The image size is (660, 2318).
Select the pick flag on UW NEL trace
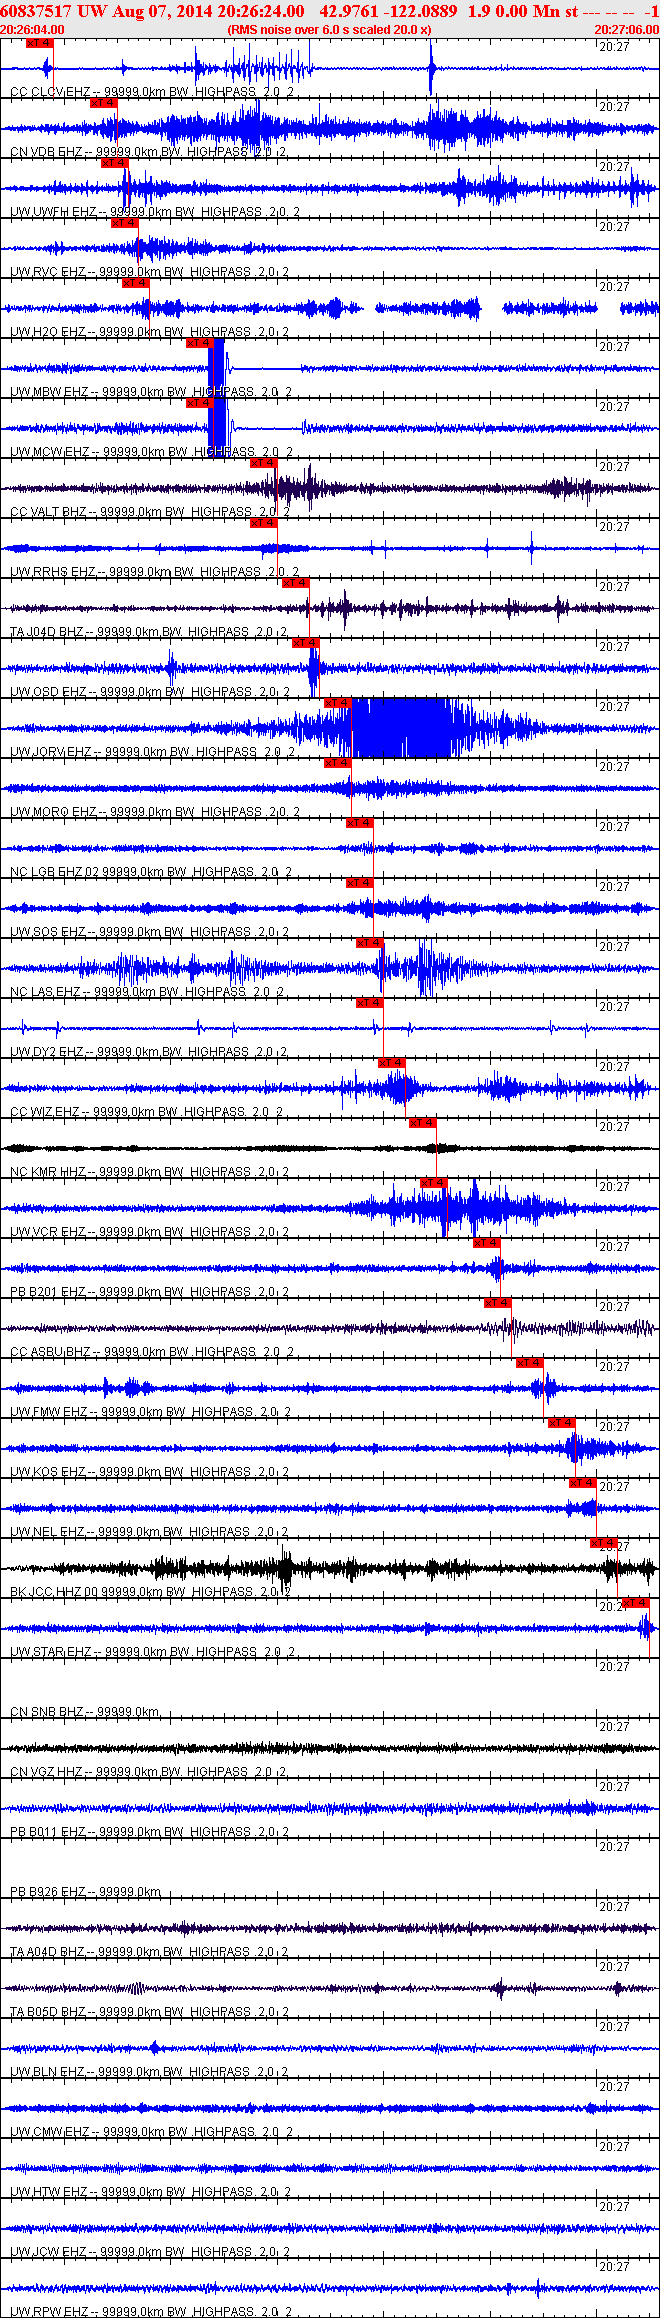(x=583, y=1483)
